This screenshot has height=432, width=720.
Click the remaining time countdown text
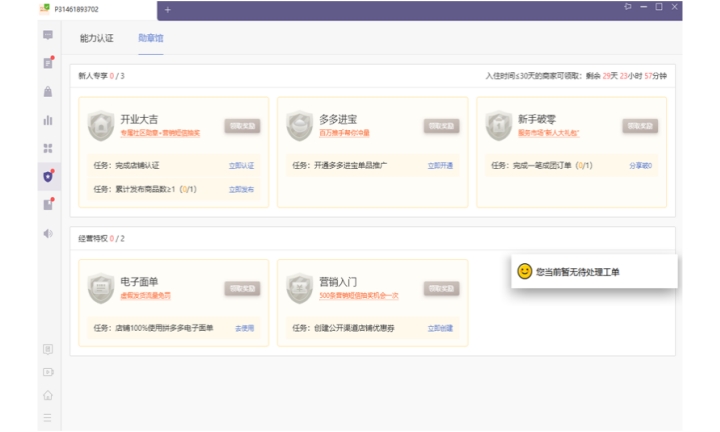coord(626,76)
